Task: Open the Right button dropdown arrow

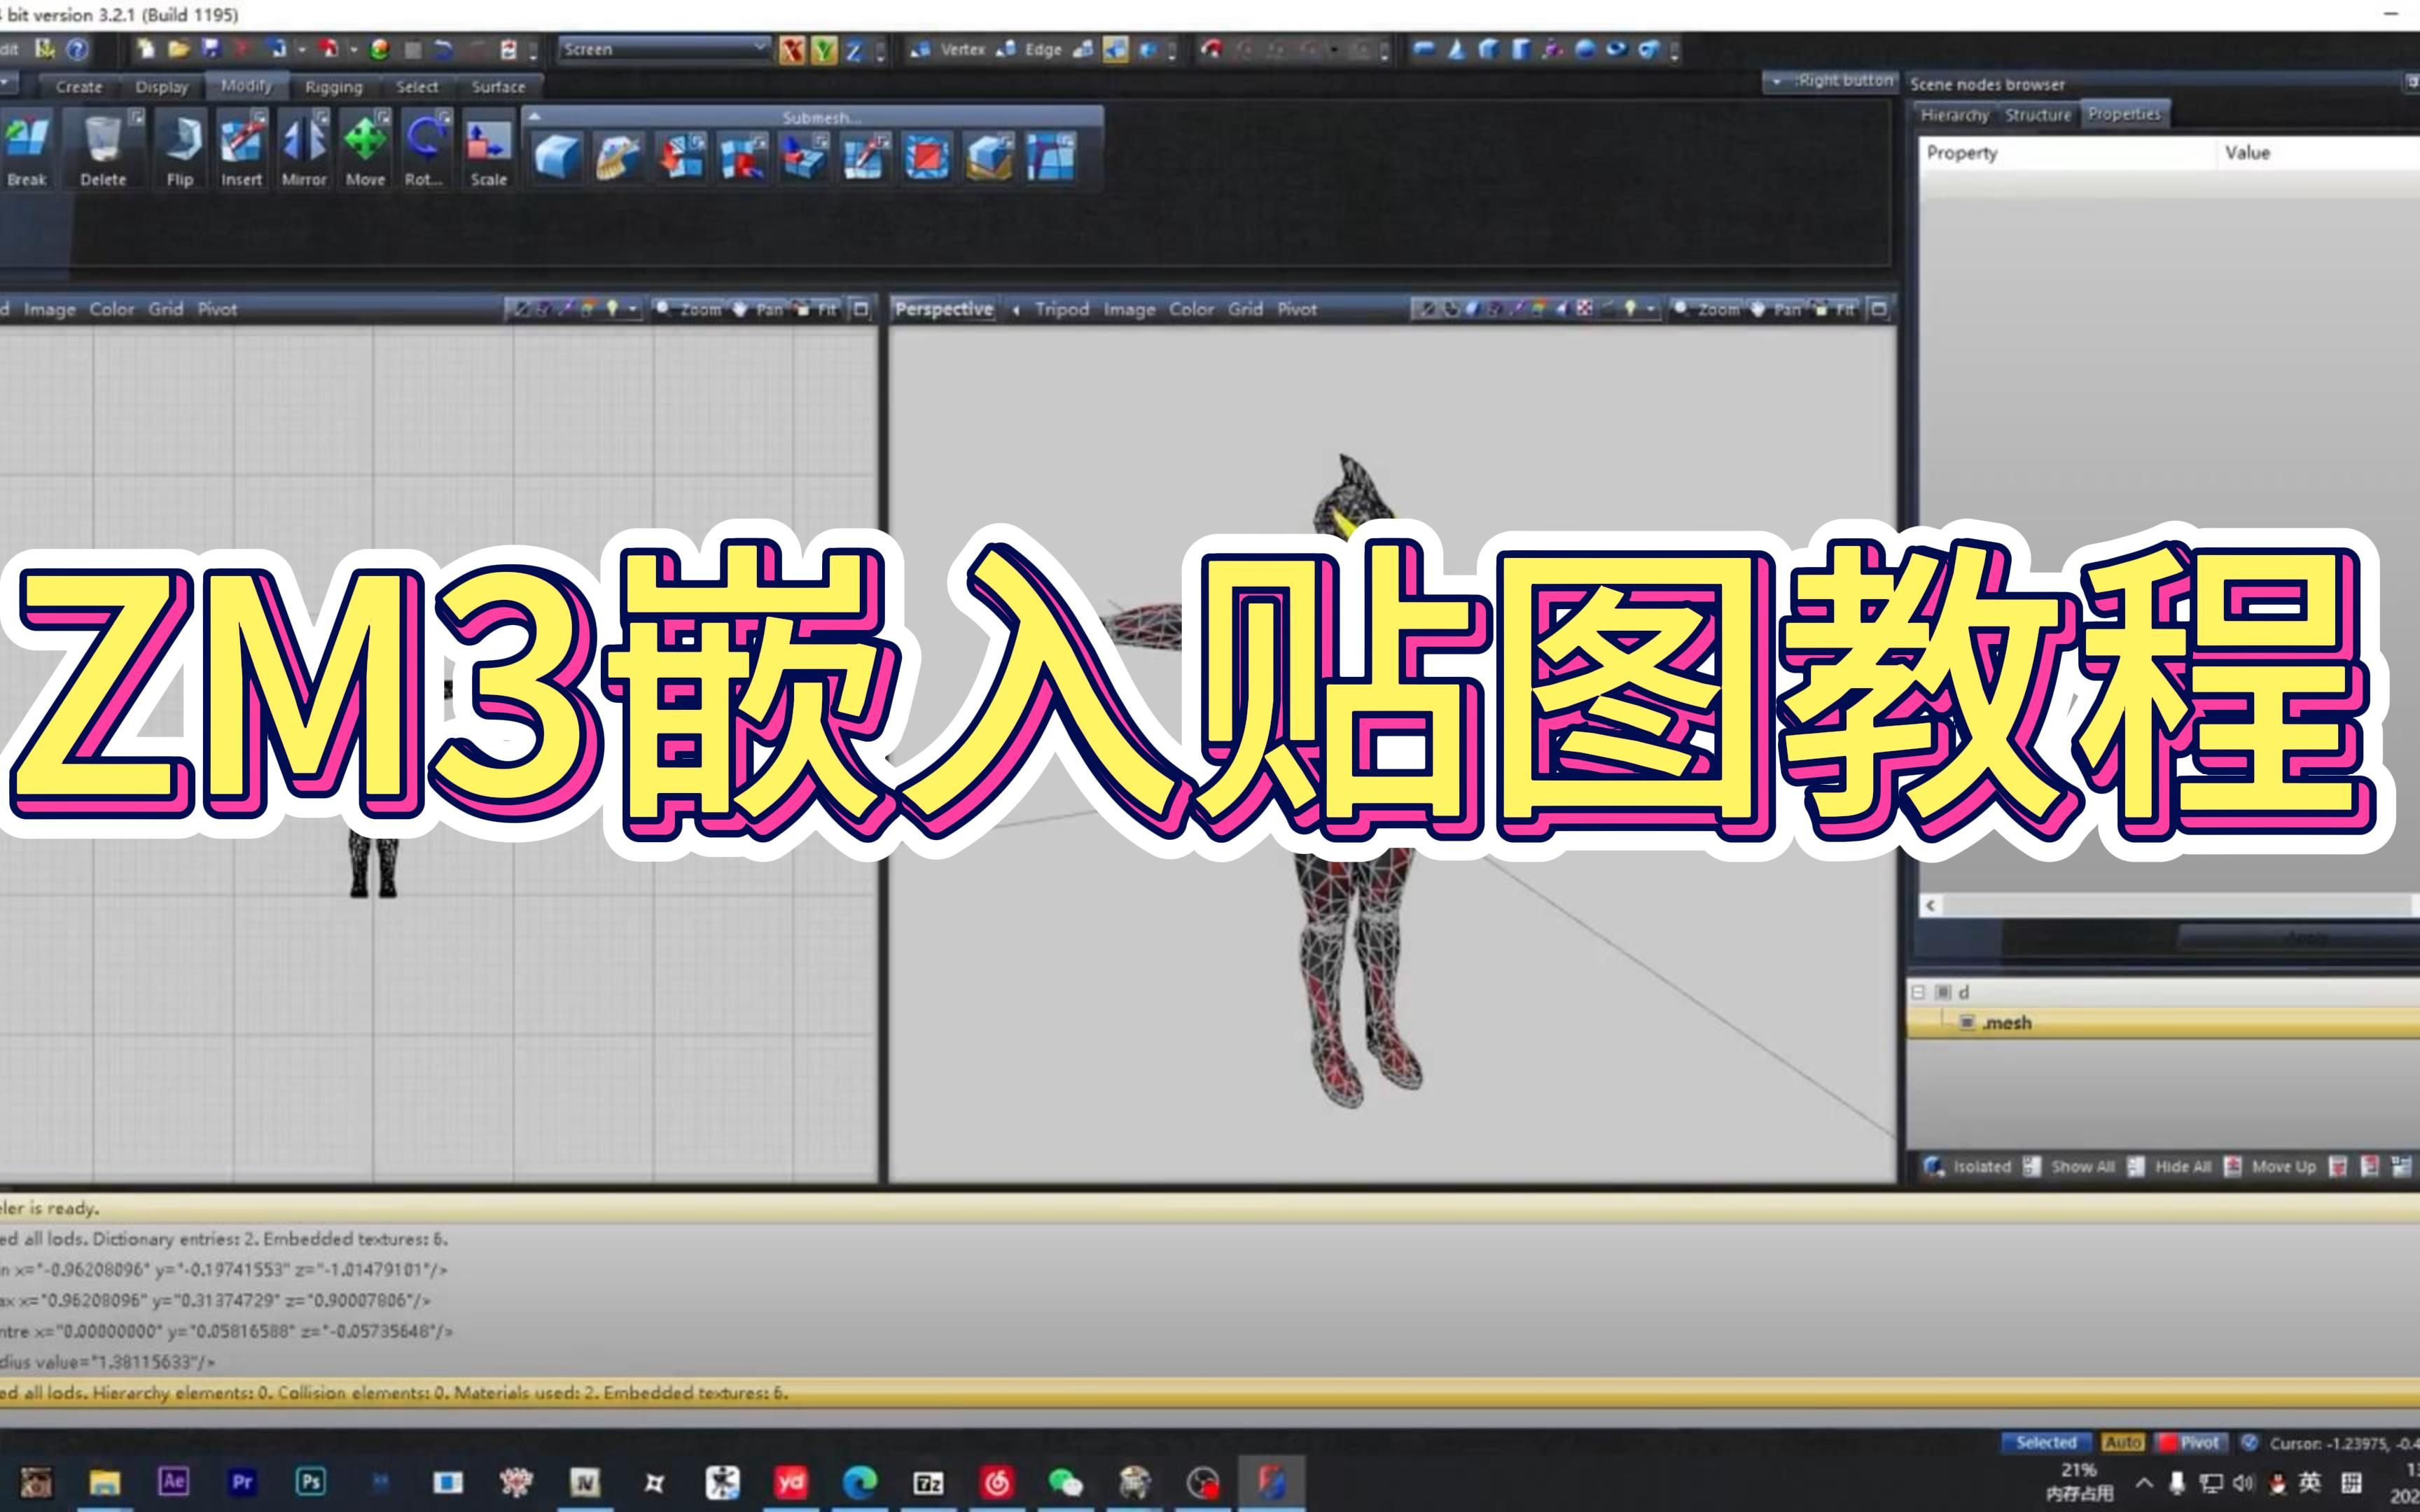Action: coord(1776,81)
